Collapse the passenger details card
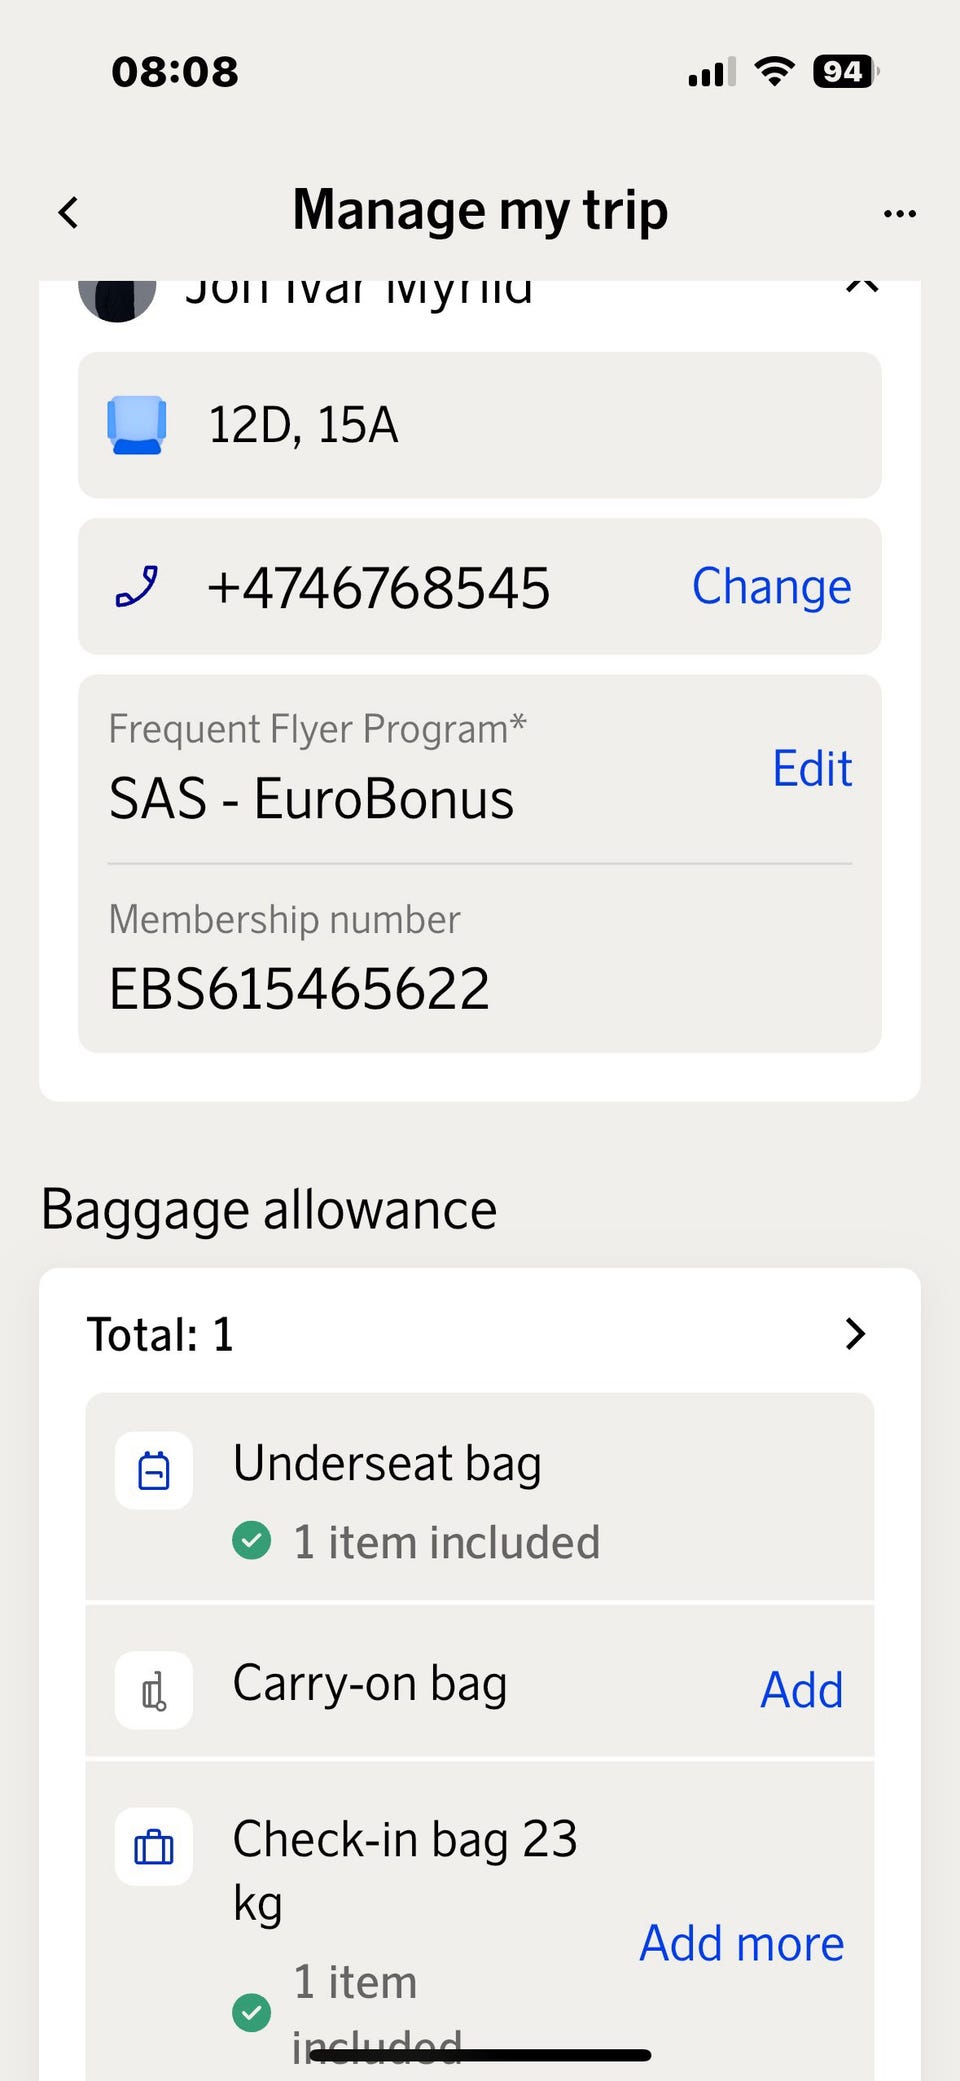The image size is (960, 2081). (861, 288)
